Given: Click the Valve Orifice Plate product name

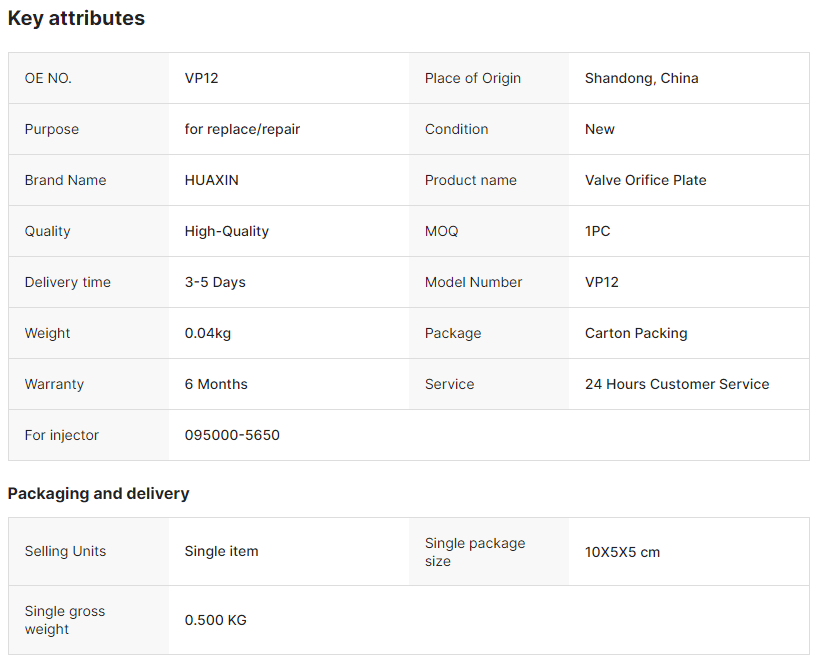Looking at the screenshot, I should (645, 180).
